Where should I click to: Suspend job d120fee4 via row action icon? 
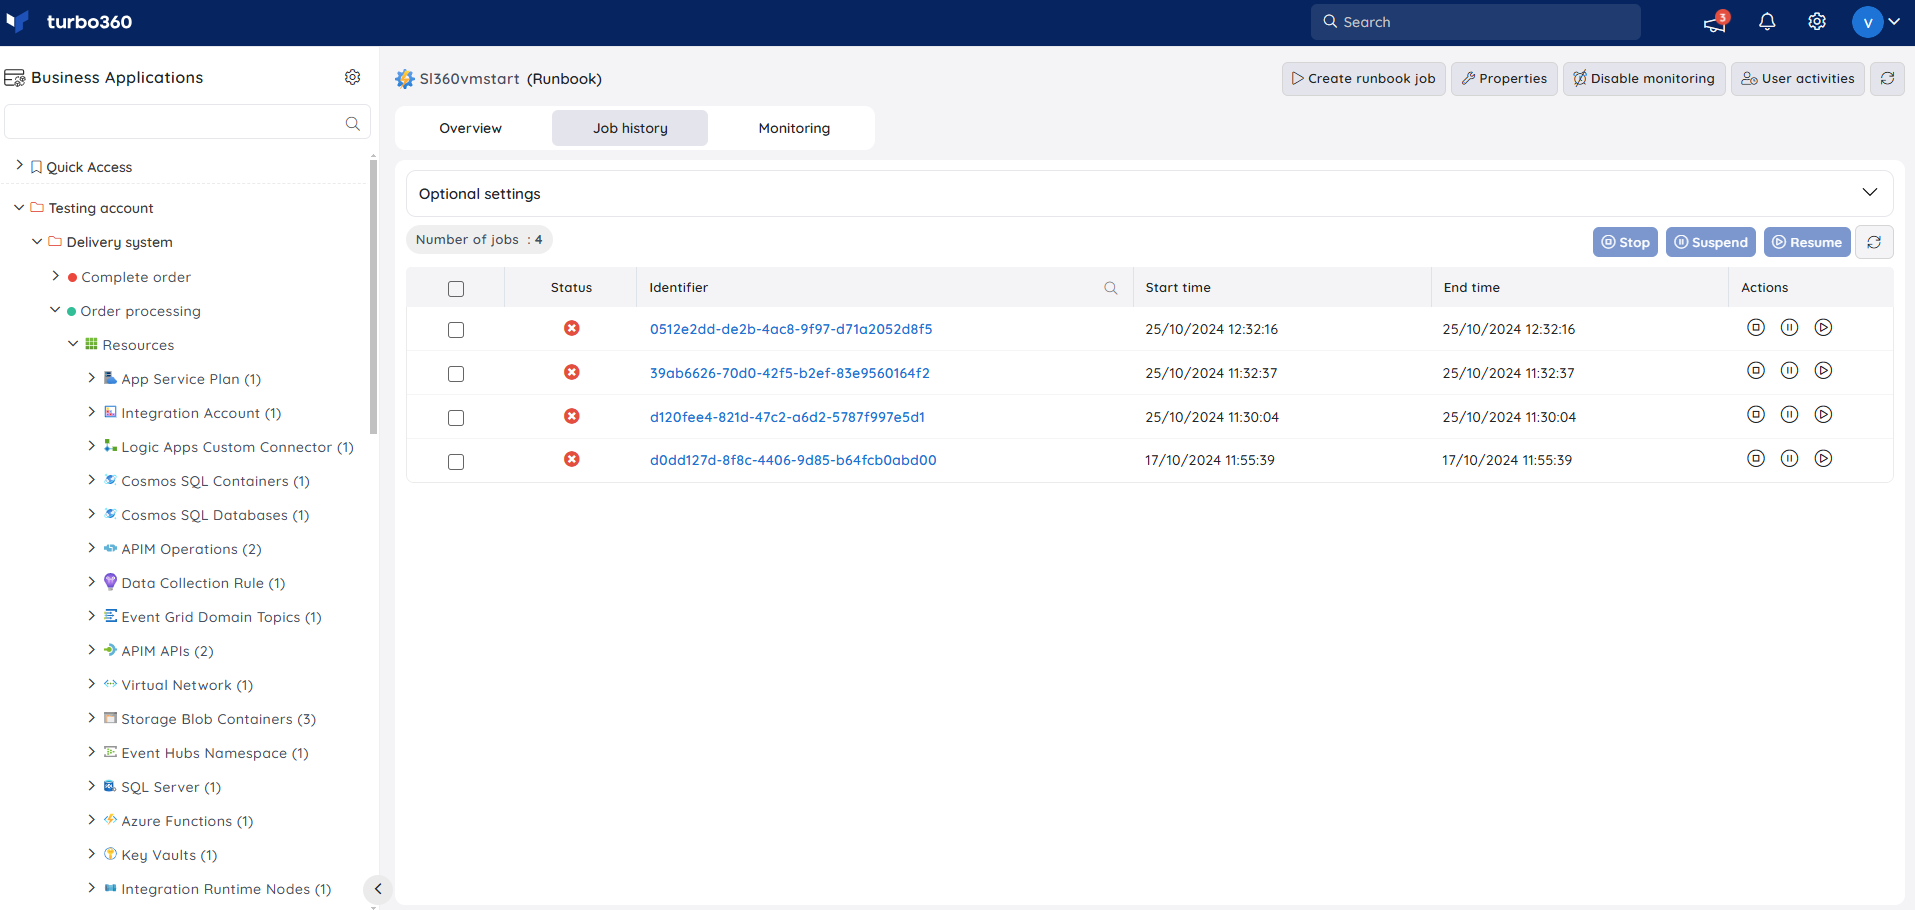coord(1789,415)
